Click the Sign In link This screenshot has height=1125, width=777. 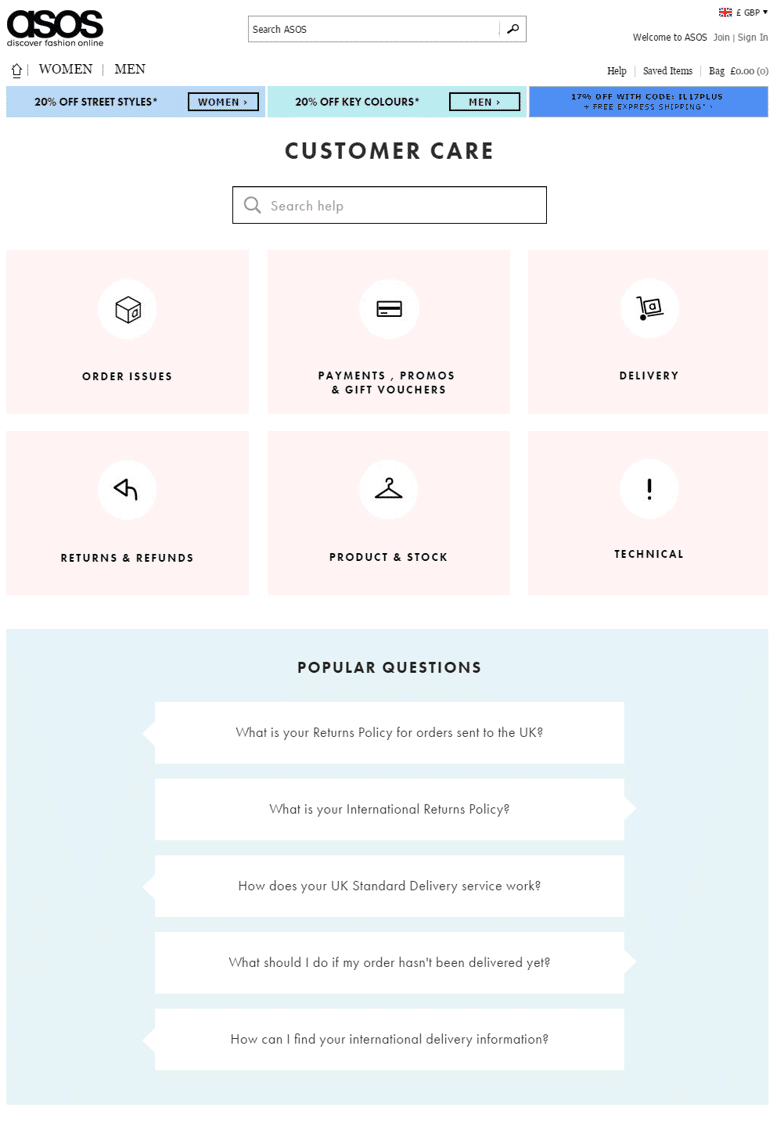point(753,37)
